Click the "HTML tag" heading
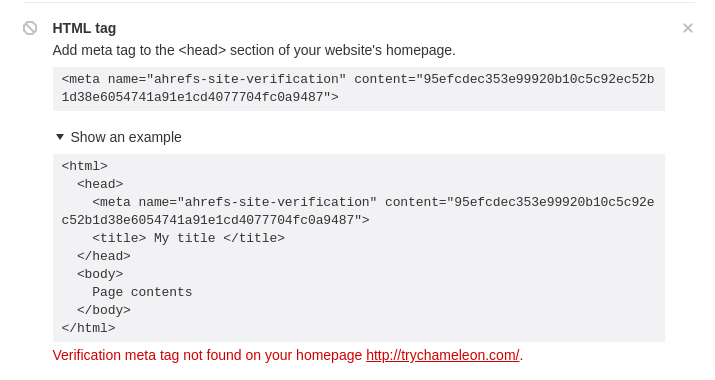 coord(84,28)
